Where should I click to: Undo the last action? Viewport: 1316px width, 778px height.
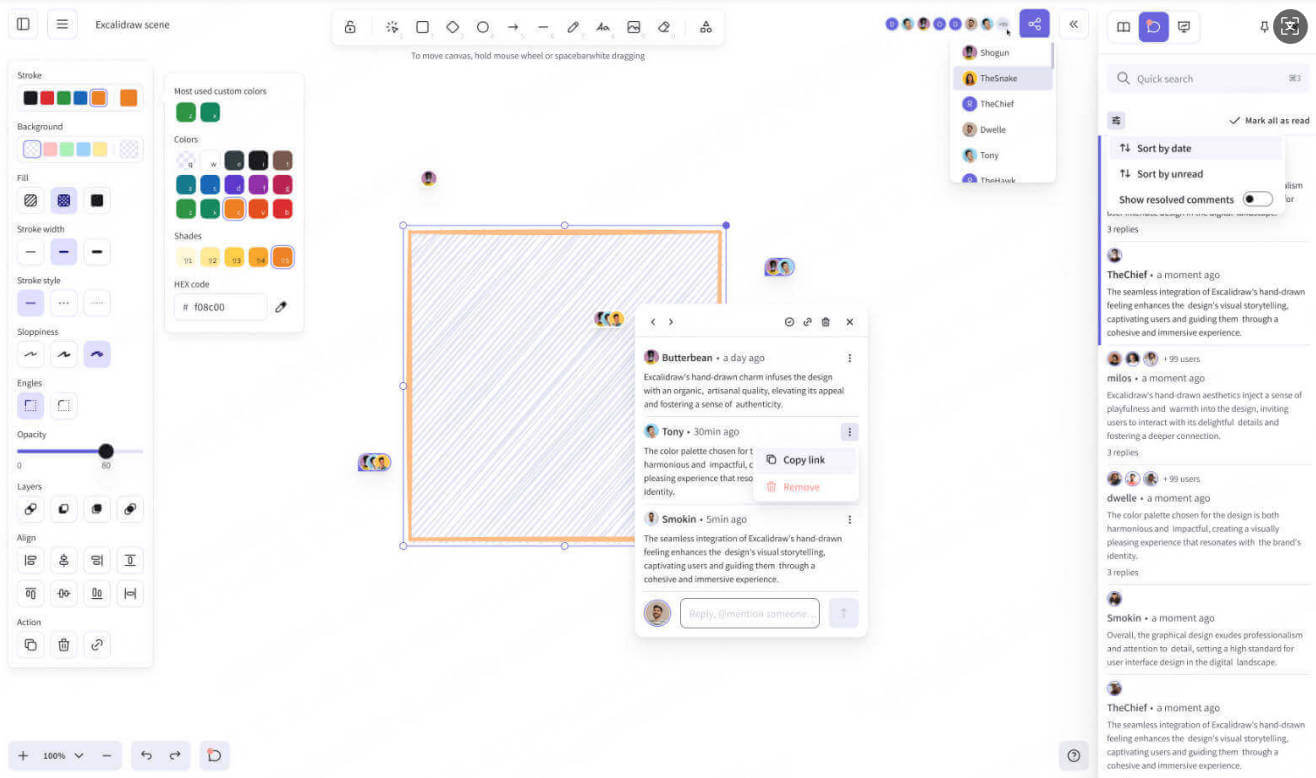click(x=146, y=756)
